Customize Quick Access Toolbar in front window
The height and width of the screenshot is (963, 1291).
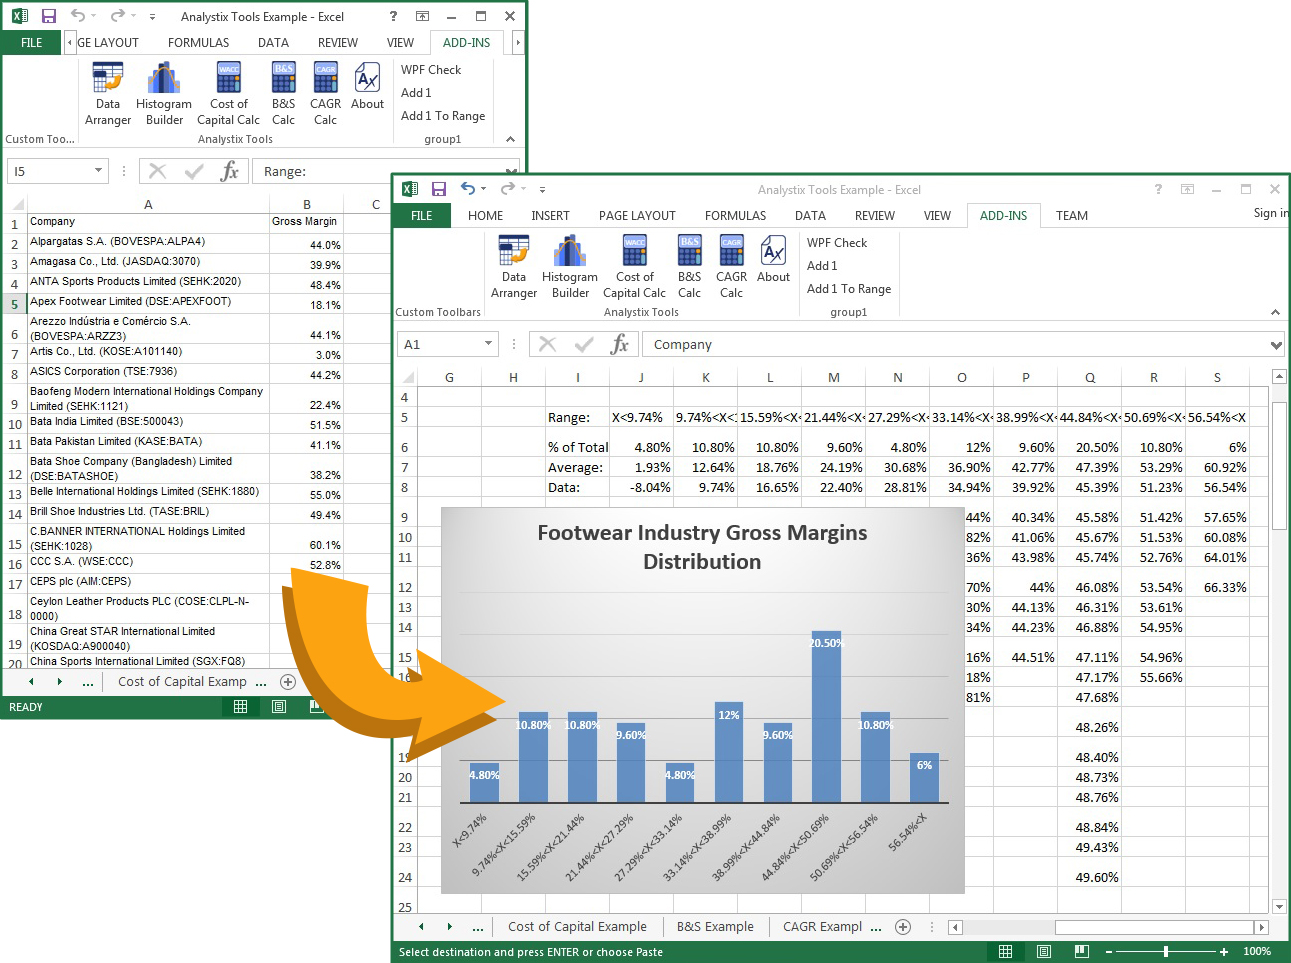[x=542, y=189]
